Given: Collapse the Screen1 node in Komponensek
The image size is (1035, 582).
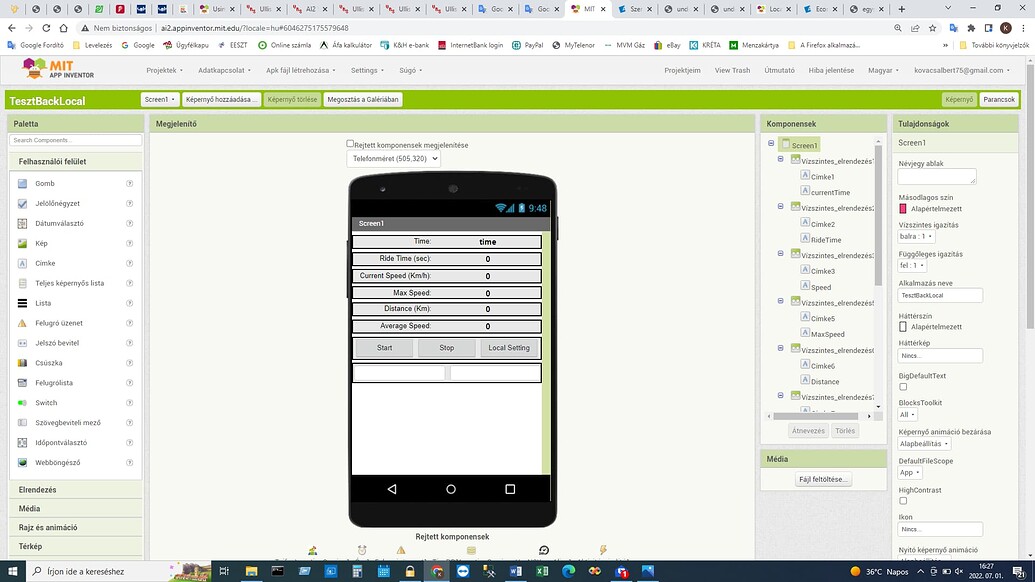Looking at the screenshot, I should tap(770, 144).
